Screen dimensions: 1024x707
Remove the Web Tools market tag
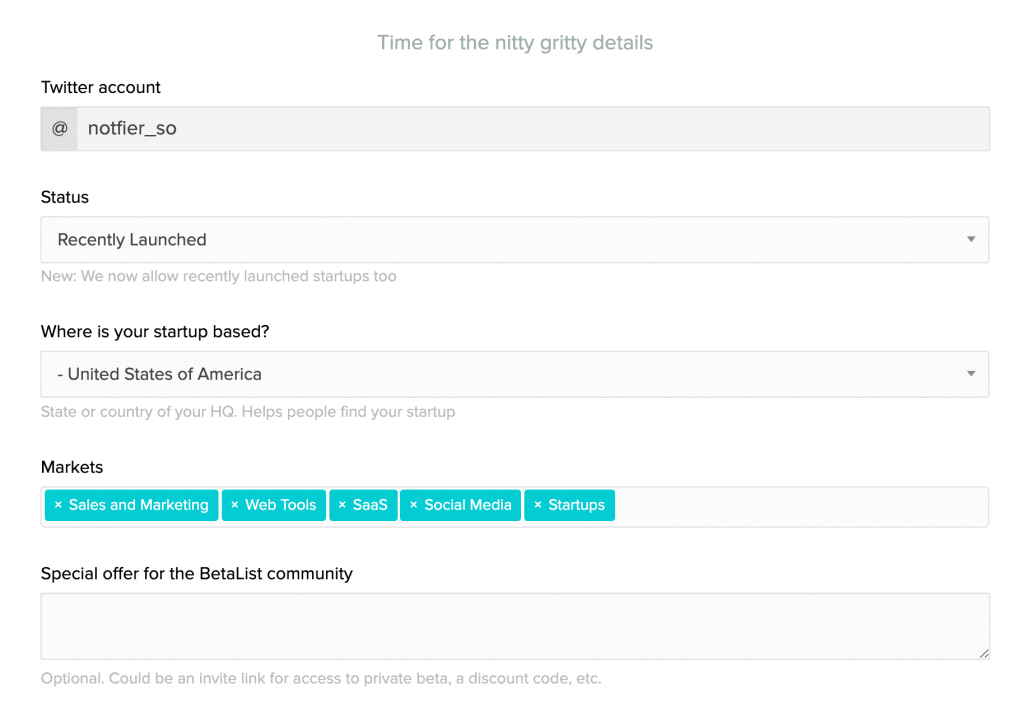[234, 505]
